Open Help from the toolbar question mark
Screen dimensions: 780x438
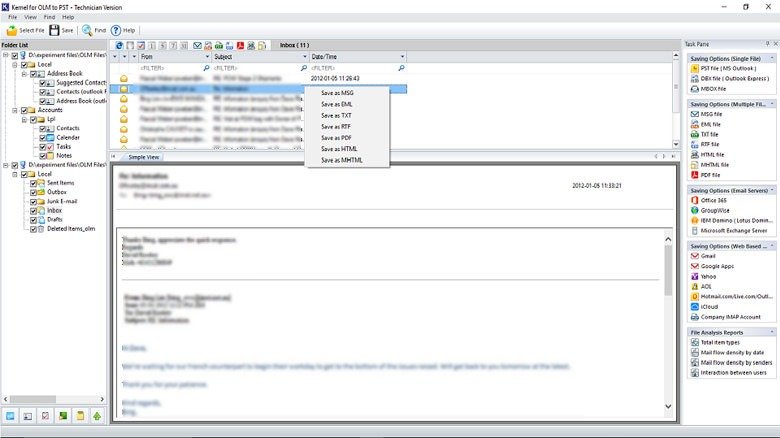[x=116, y=30]
